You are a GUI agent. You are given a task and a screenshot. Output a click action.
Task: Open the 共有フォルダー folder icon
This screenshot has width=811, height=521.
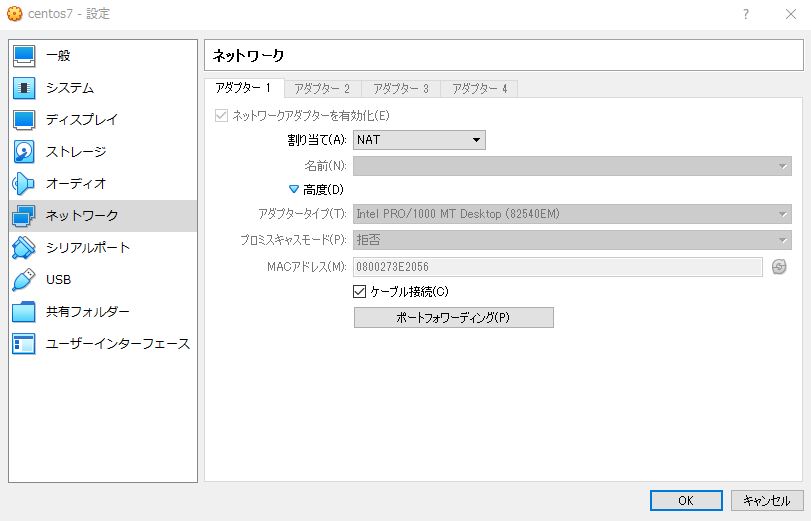click(x=24, y=312)
